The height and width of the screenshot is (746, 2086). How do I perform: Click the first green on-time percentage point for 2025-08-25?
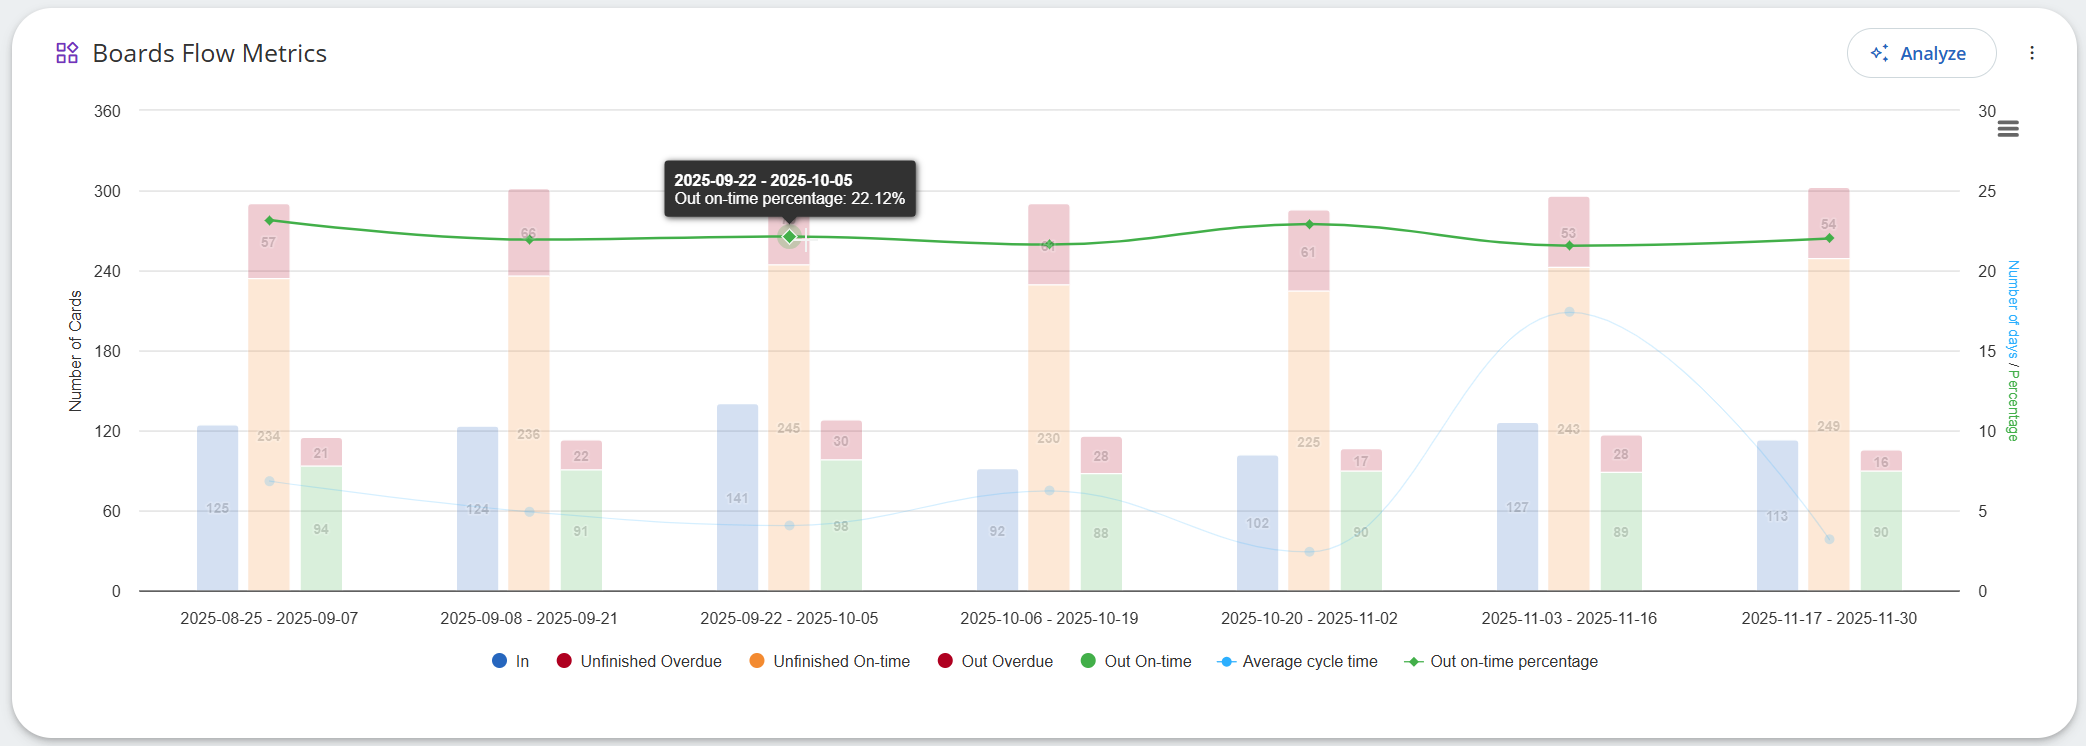click(269, 221)
